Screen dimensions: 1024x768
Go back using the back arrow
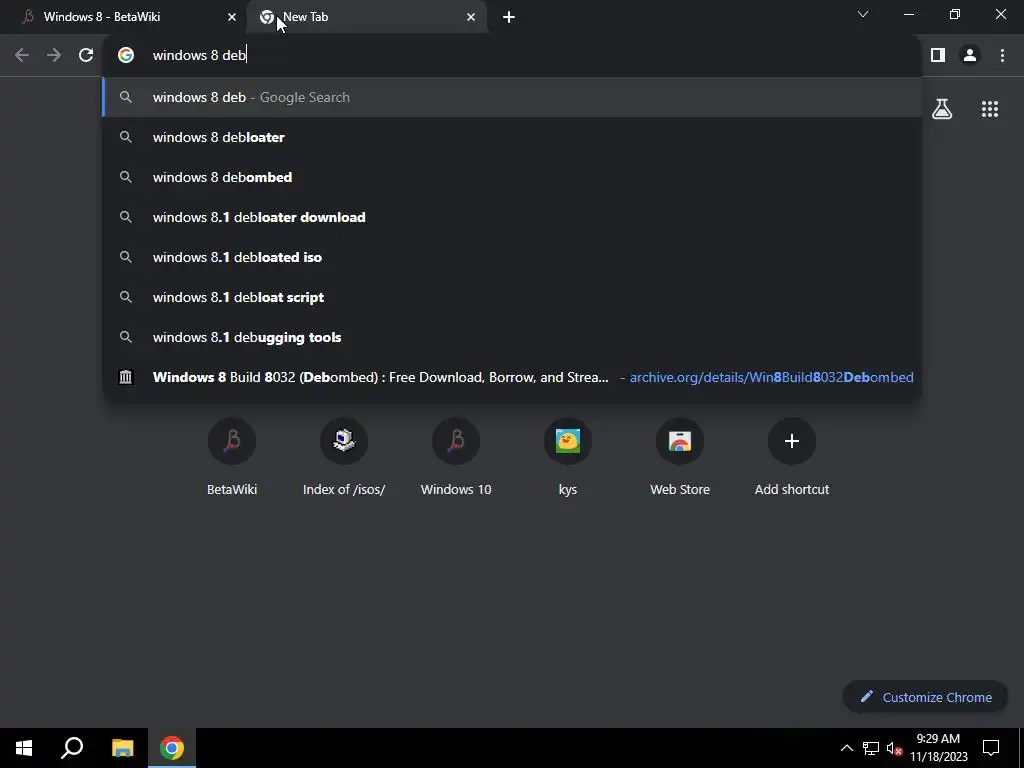(22, 55)
